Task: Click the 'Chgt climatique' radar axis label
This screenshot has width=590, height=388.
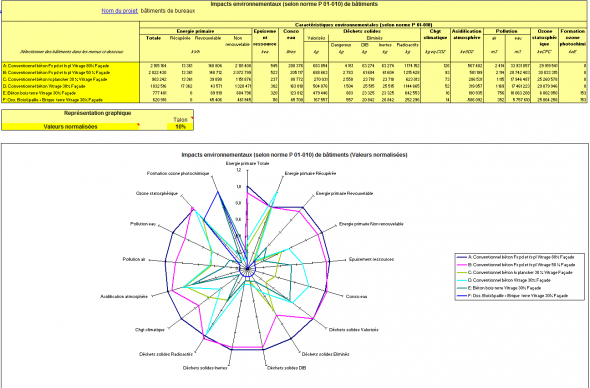Action: pos(150,330)
